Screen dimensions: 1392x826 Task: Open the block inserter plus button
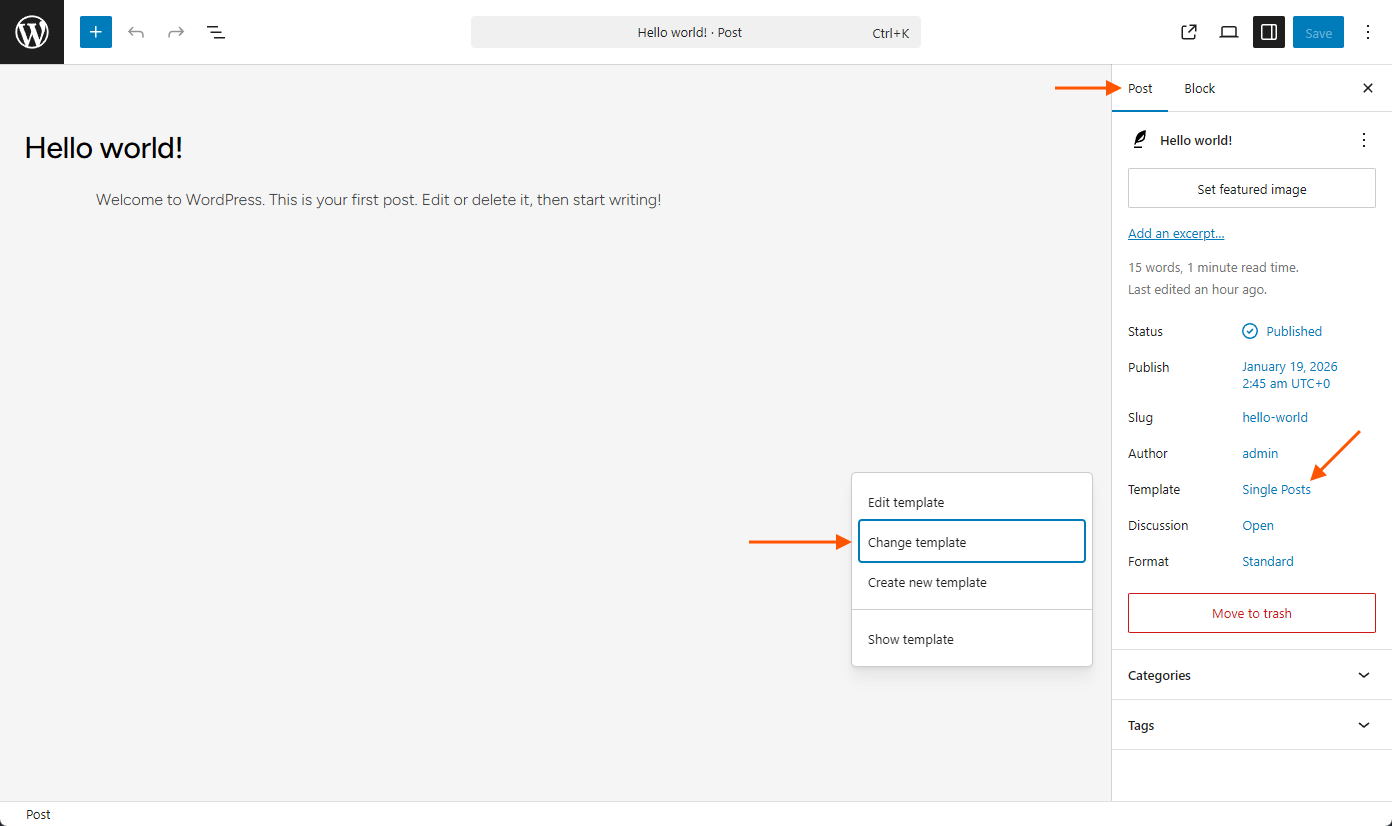[96, 32]
